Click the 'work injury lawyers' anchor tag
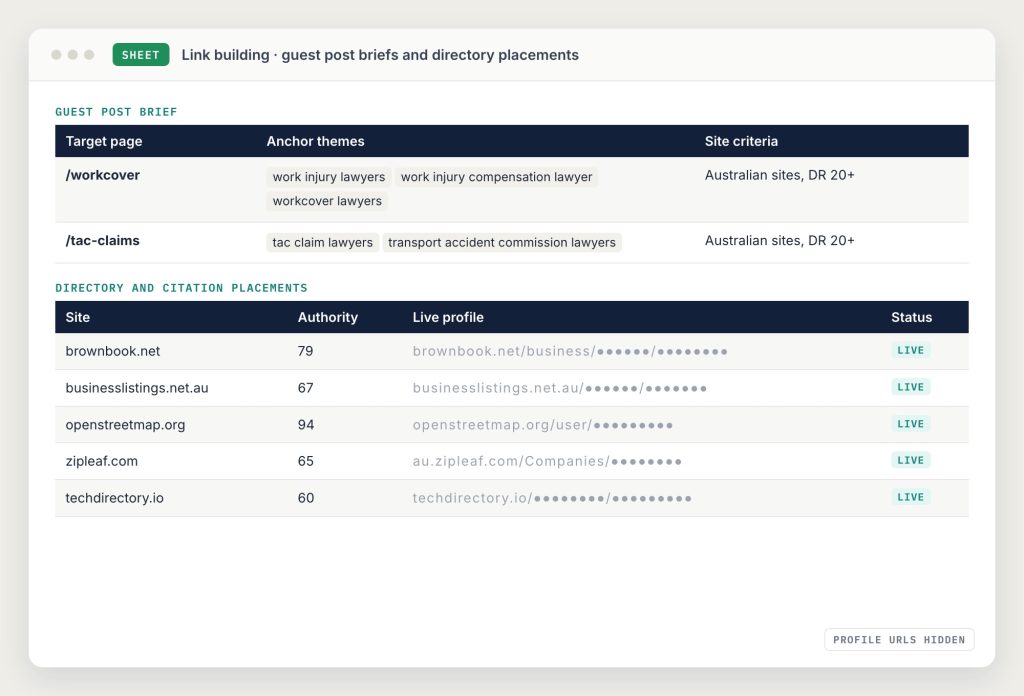The width and height of the screenshot is (1024, 696). click(328, 177)
